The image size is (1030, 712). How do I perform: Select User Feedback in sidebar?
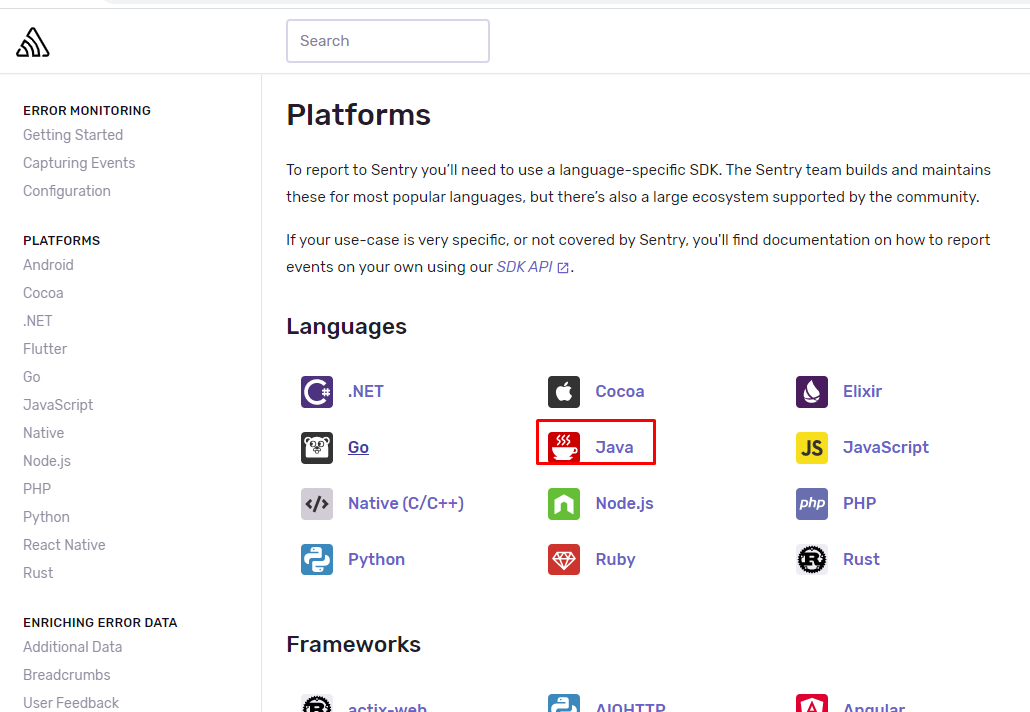[71, 703]
